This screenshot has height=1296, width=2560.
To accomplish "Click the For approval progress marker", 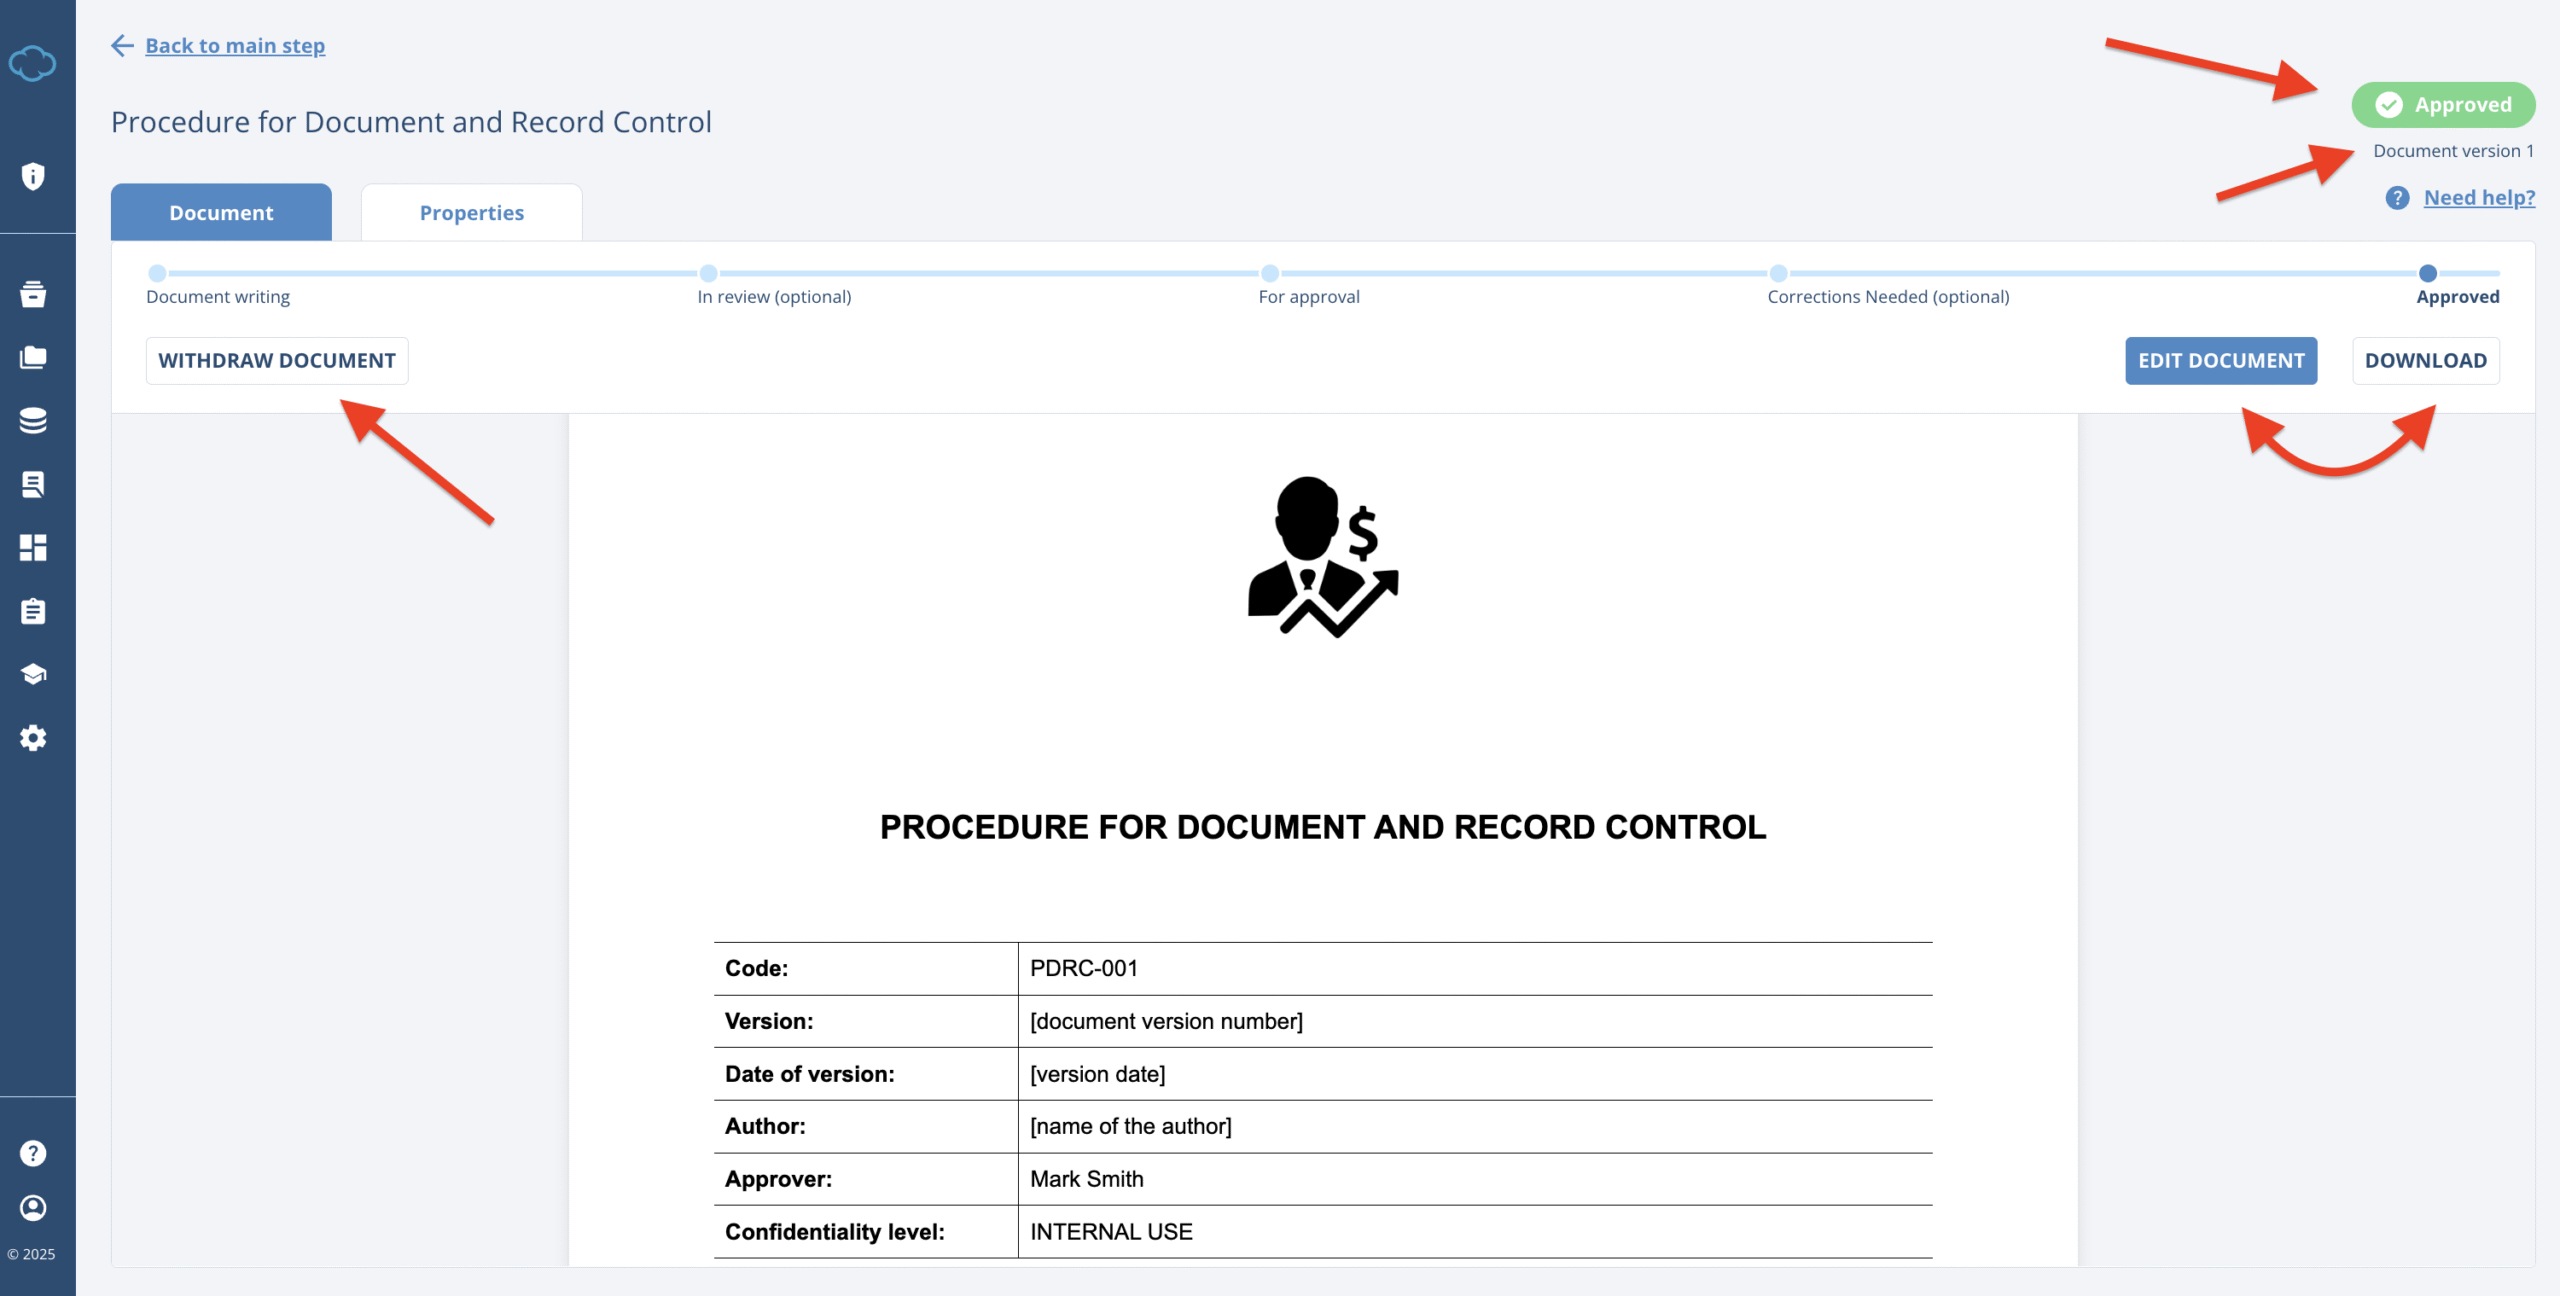I will pyautogui.click(x=1270, y=273).
